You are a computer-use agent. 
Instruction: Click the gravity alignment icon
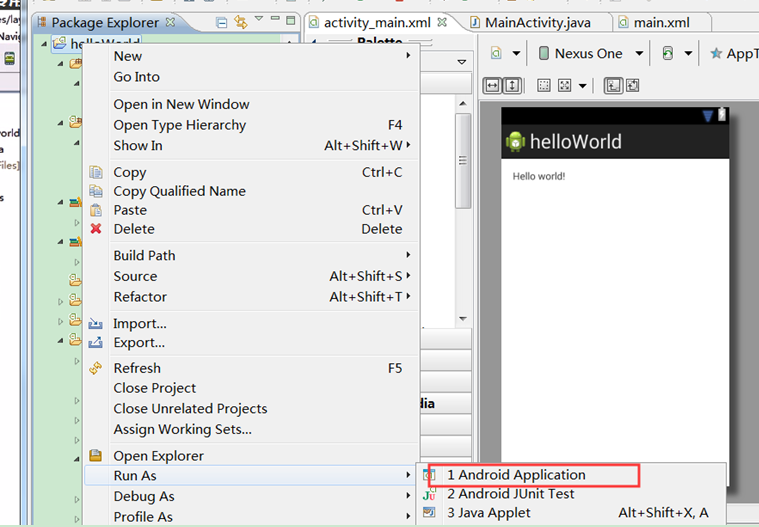click(564, 86)
